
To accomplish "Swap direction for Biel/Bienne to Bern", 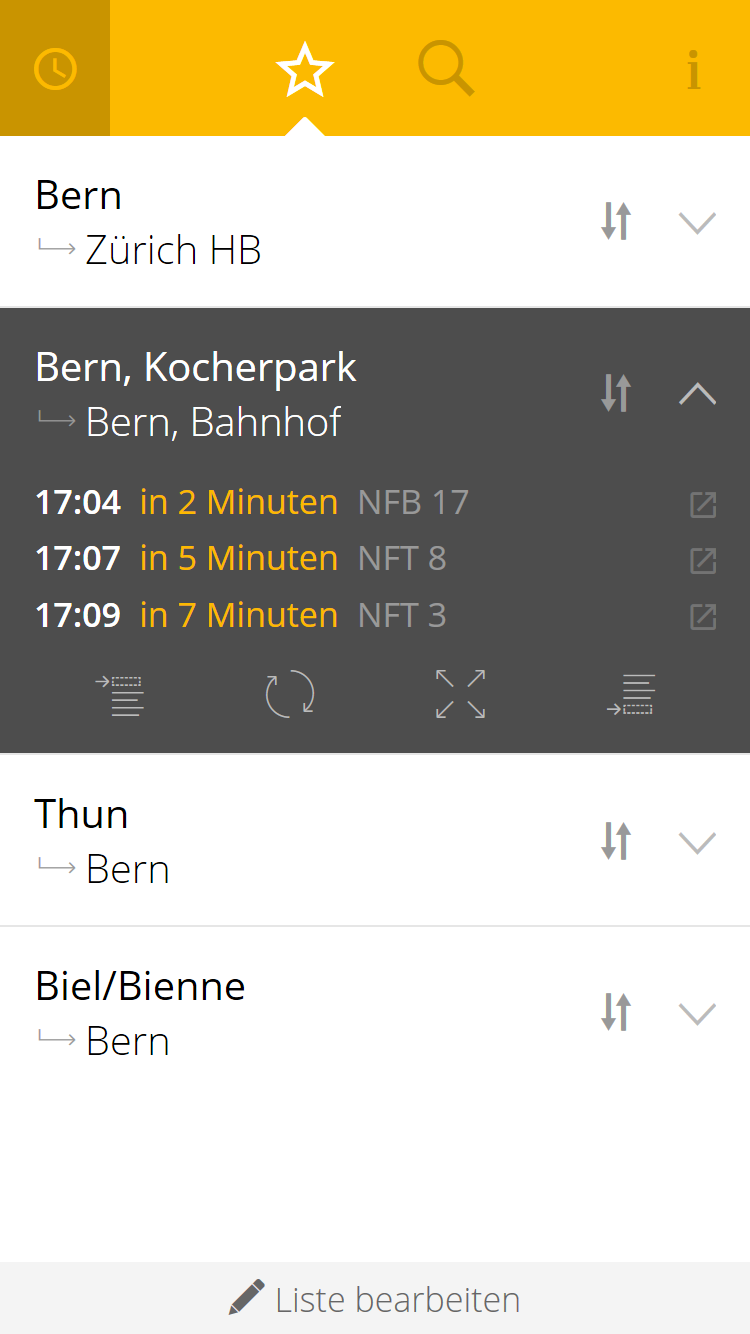I will [616, 1012].
